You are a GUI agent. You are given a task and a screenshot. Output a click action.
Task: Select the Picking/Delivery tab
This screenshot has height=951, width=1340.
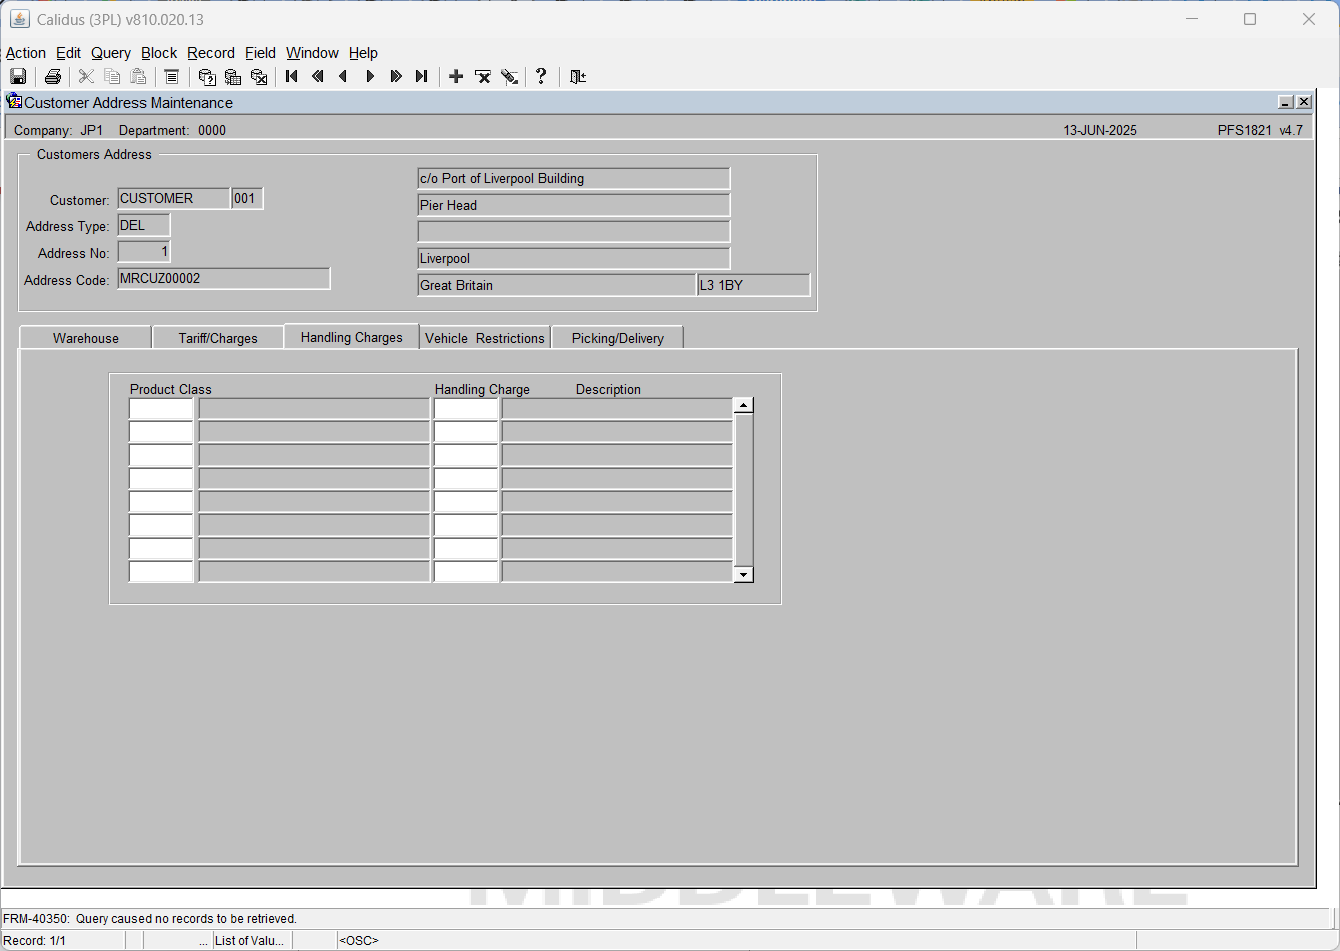[x=617, y=338]
